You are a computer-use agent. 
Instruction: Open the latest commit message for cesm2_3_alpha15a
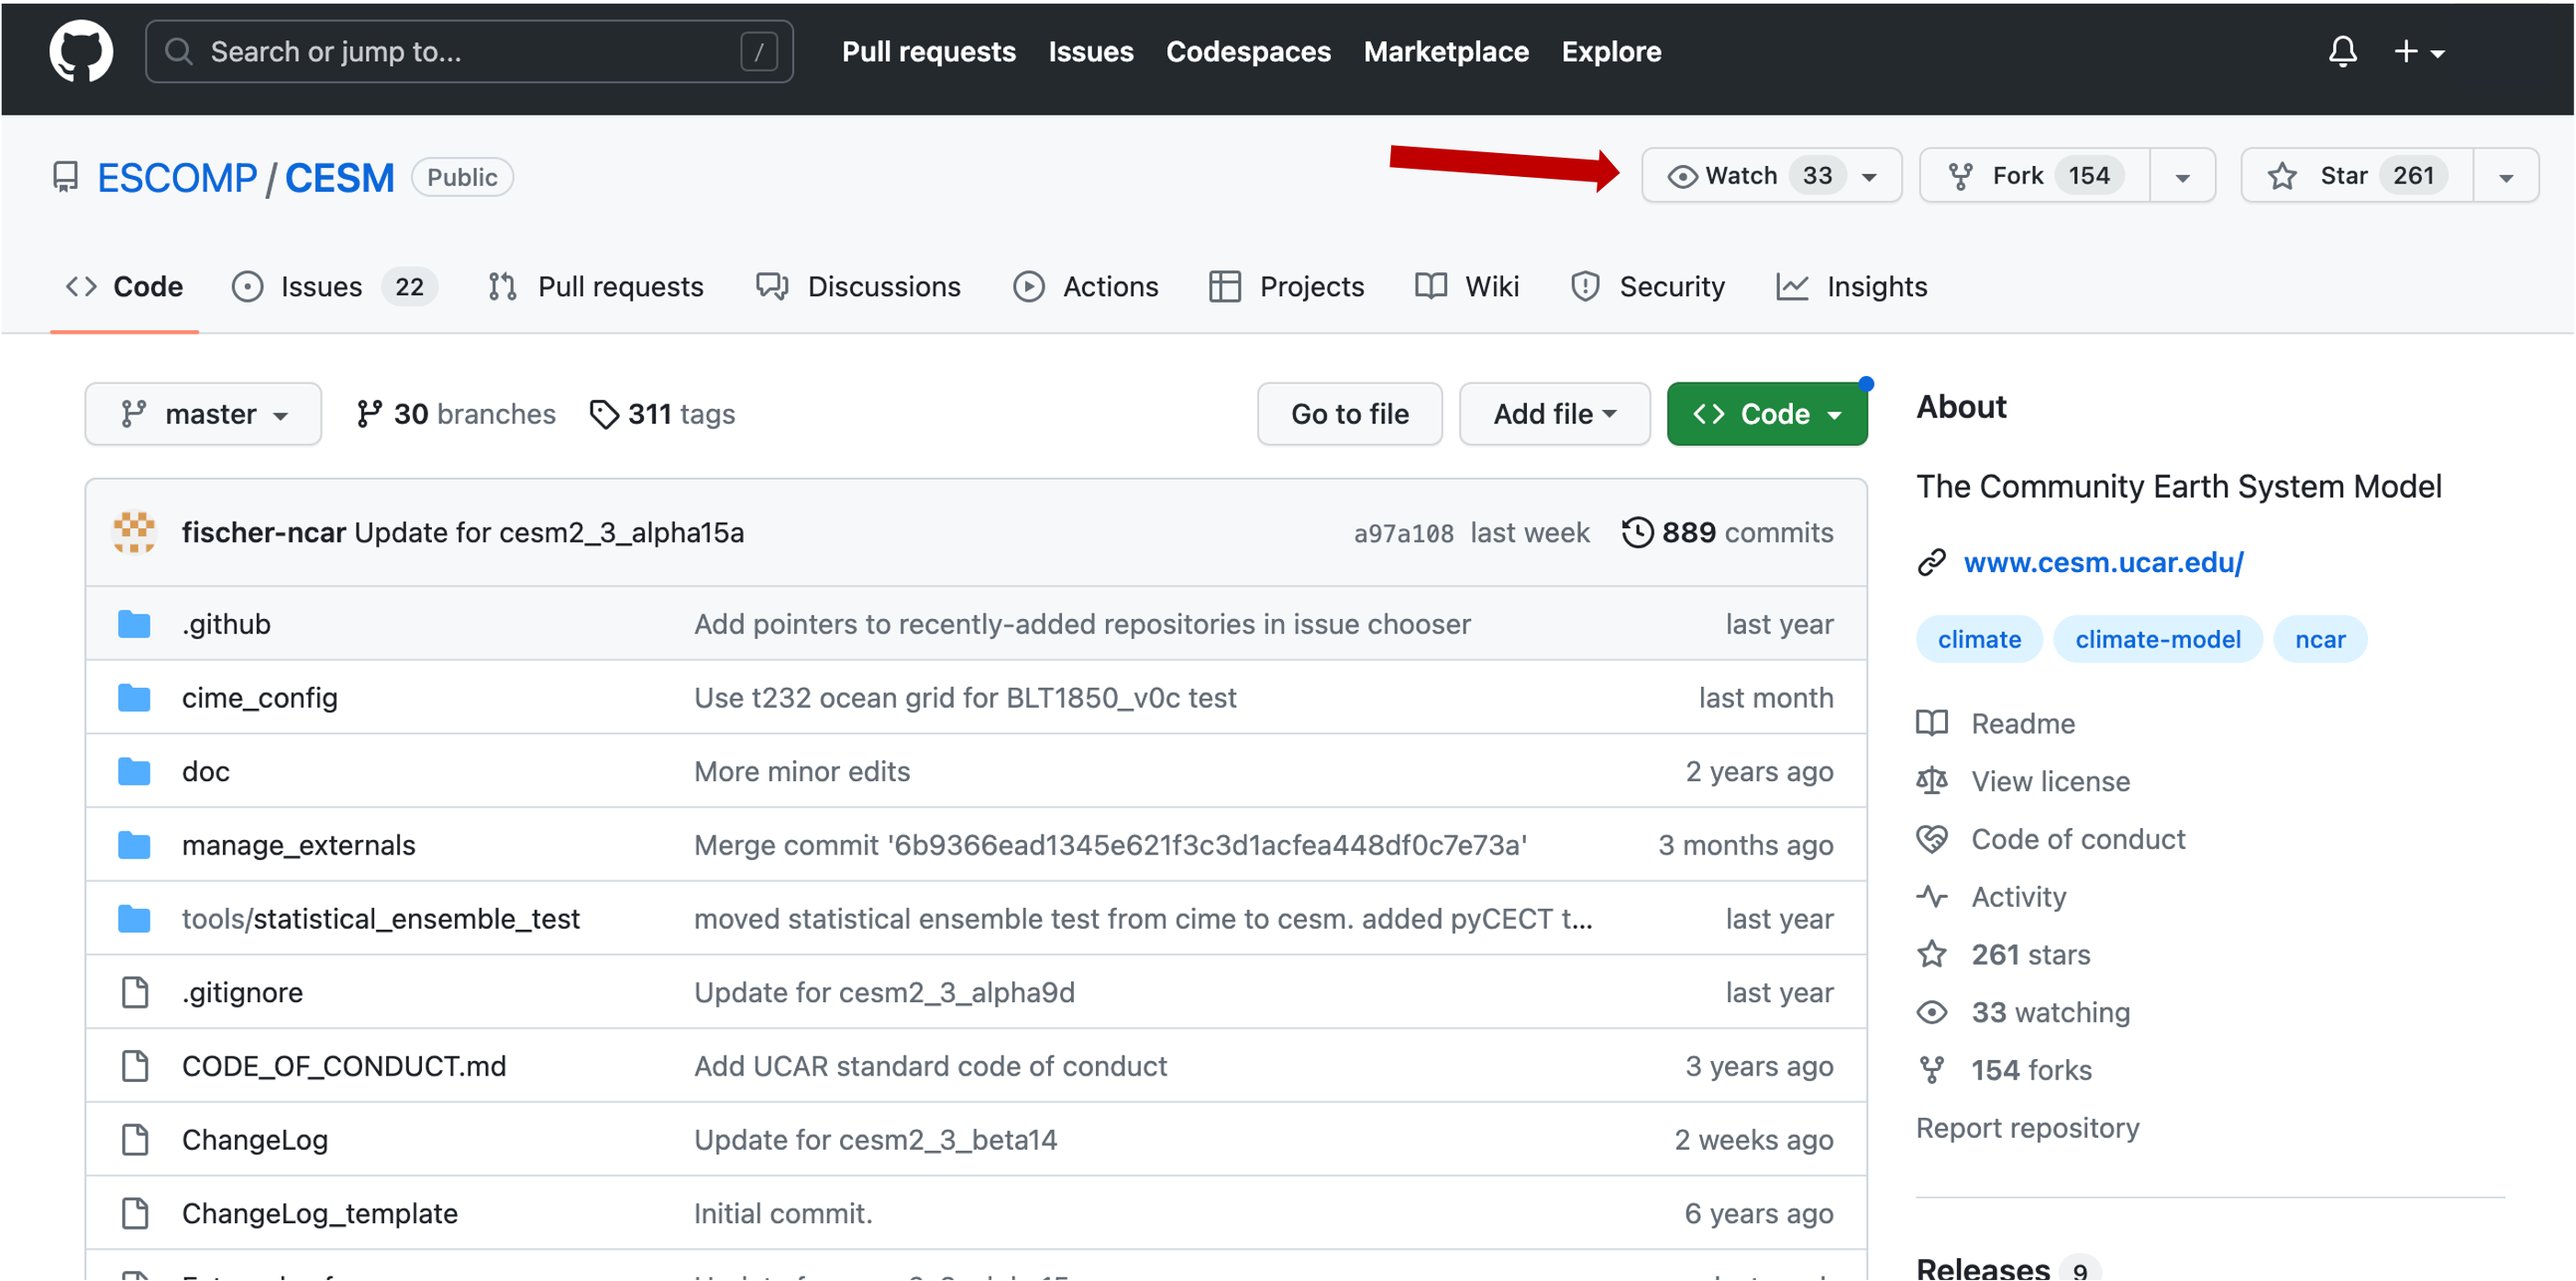(x=549, y=531)
